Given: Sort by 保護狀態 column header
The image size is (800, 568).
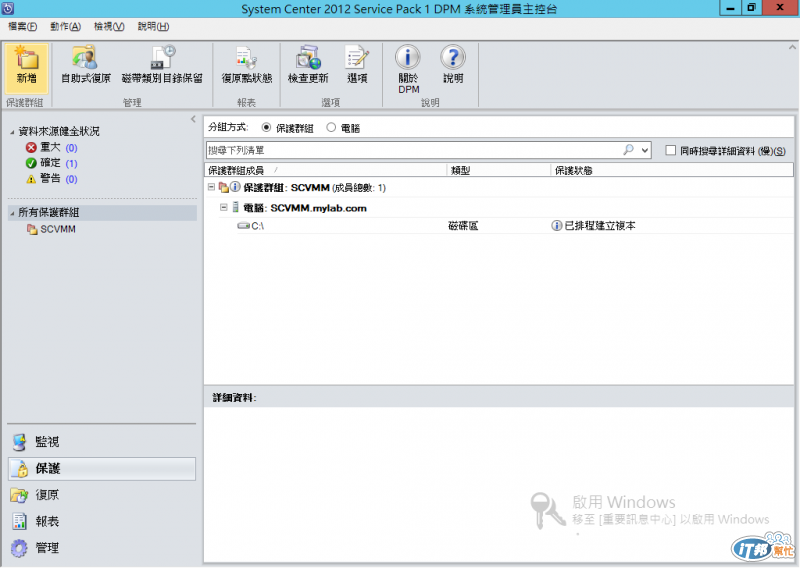Looking at the screenshot, I should pos(672,170).
